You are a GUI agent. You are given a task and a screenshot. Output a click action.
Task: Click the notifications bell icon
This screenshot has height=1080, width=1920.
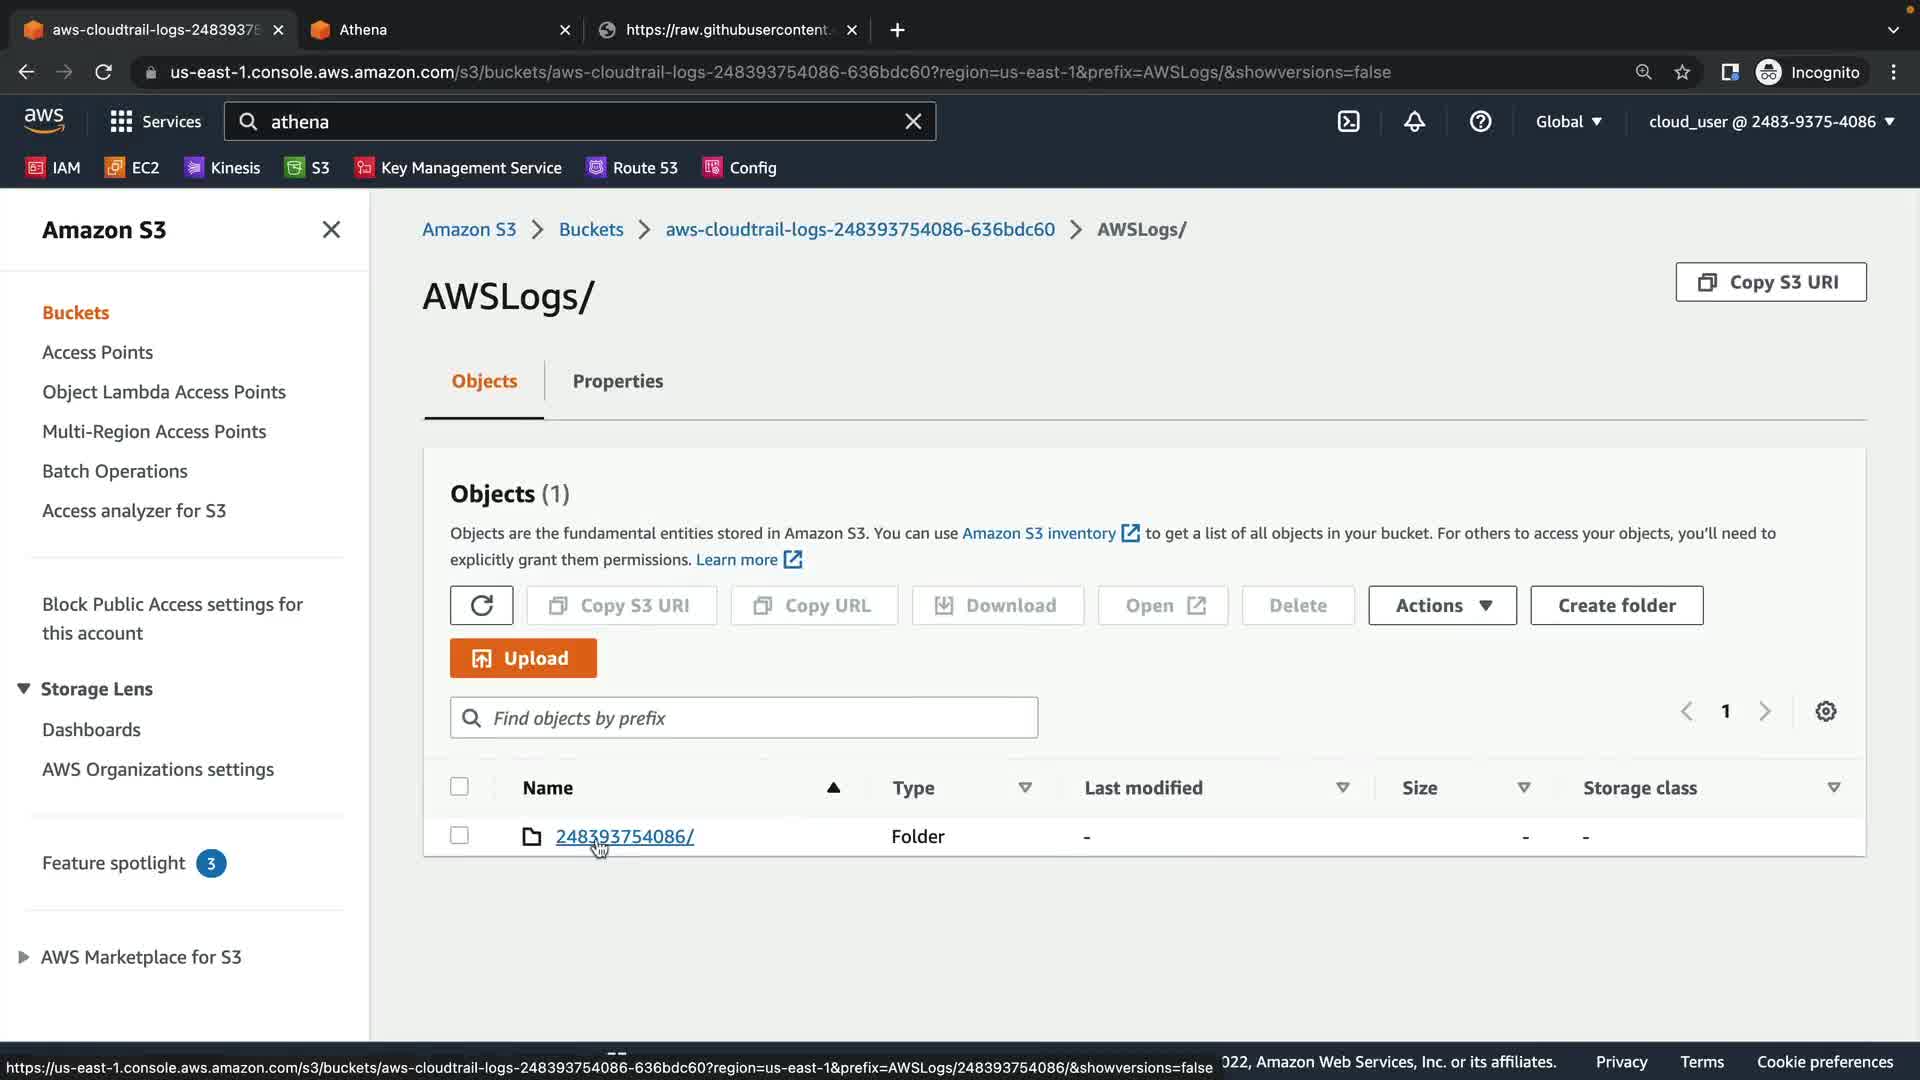pyautogui.click(x=1414, y=121)
